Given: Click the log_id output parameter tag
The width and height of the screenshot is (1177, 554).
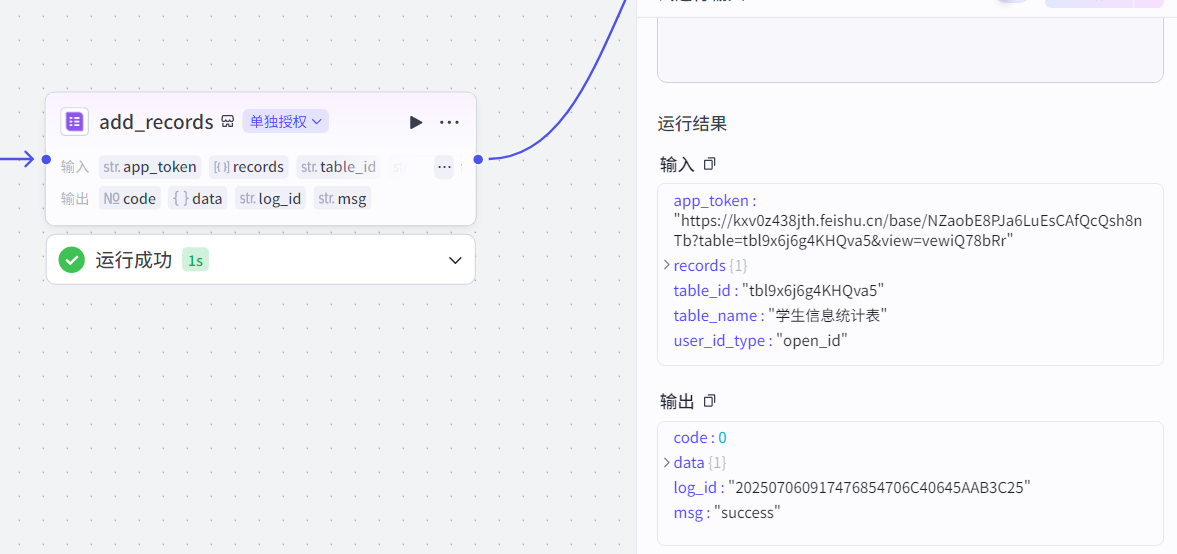Looking at the screenshot, I should pyautogui.click(x=270, y=198).
